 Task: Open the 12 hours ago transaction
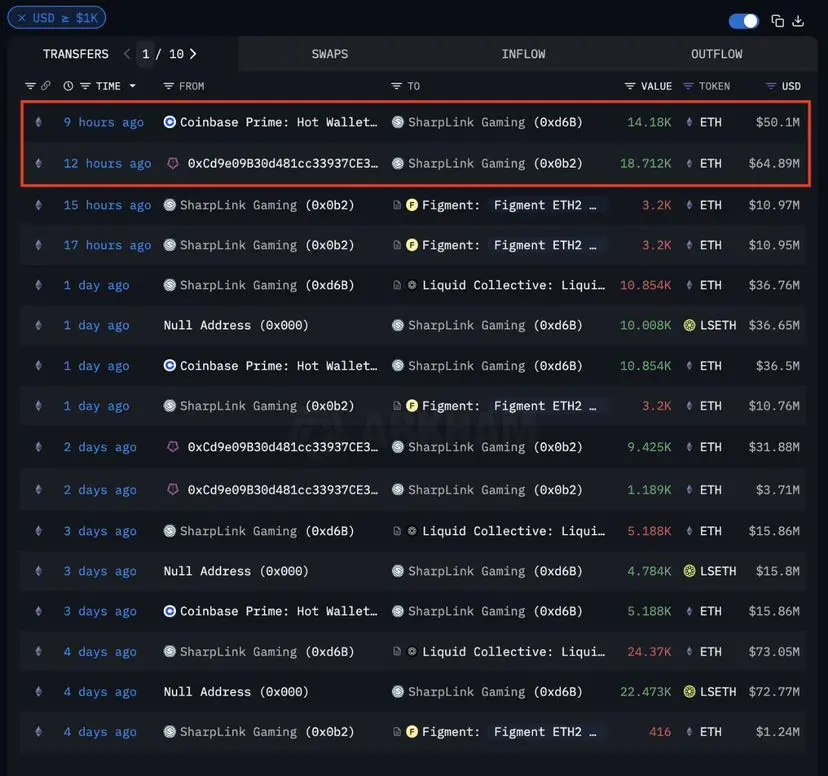(x=107, y=164)
